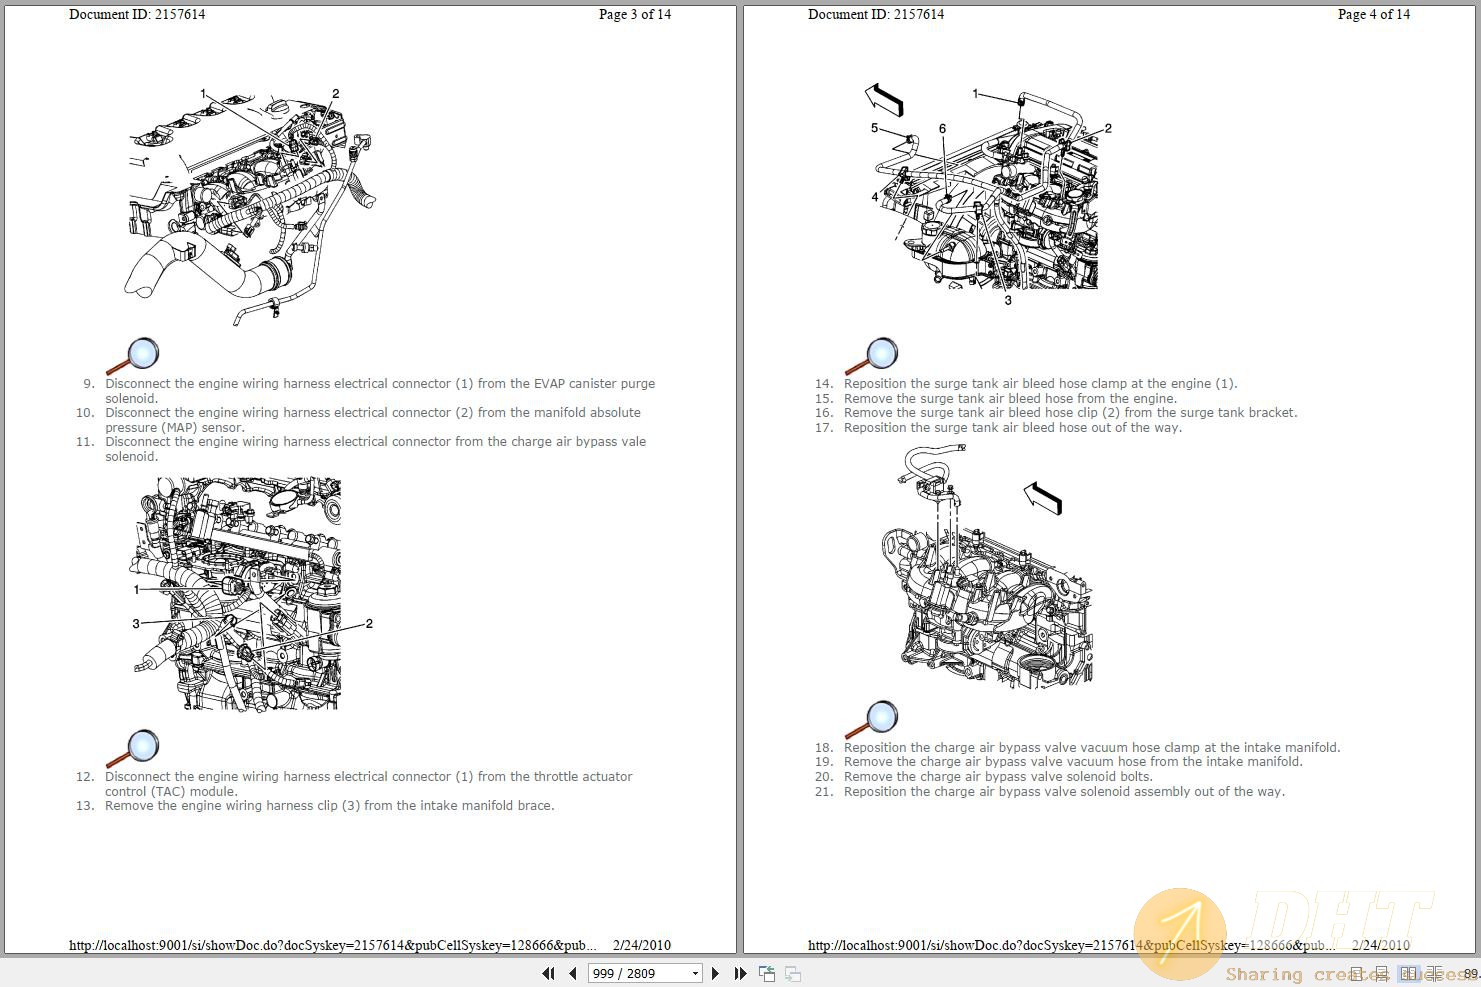Click step 11 text about charge air bypass
Screen dimensions: 1481x987
[375, 449]
